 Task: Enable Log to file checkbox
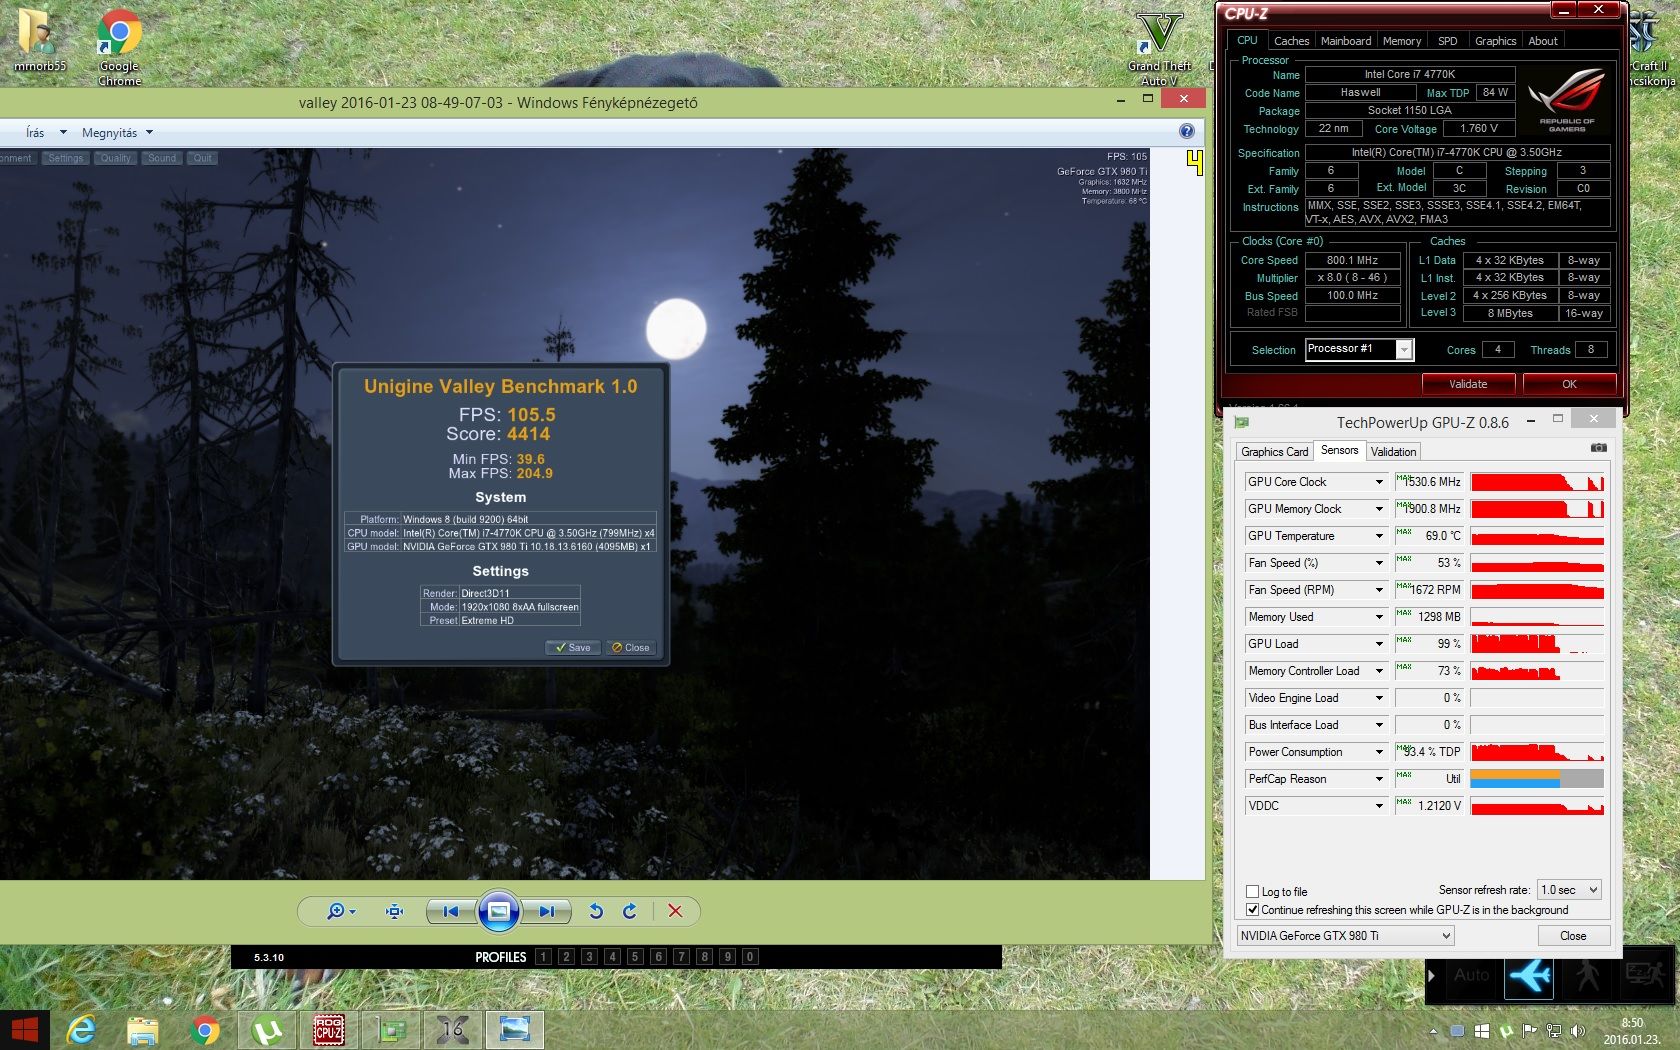(x=1252, y=891)
